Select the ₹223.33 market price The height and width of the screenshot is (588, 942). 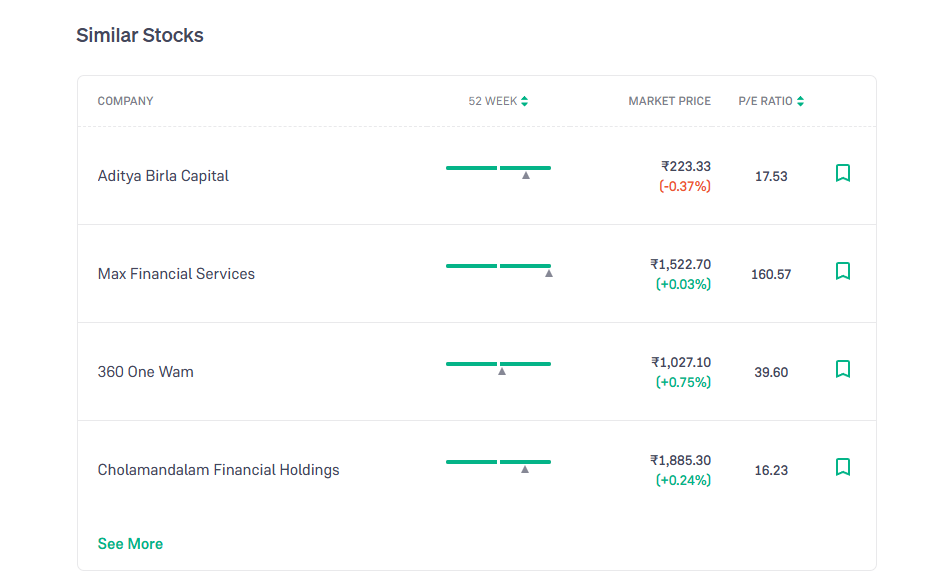click(685, 166)
